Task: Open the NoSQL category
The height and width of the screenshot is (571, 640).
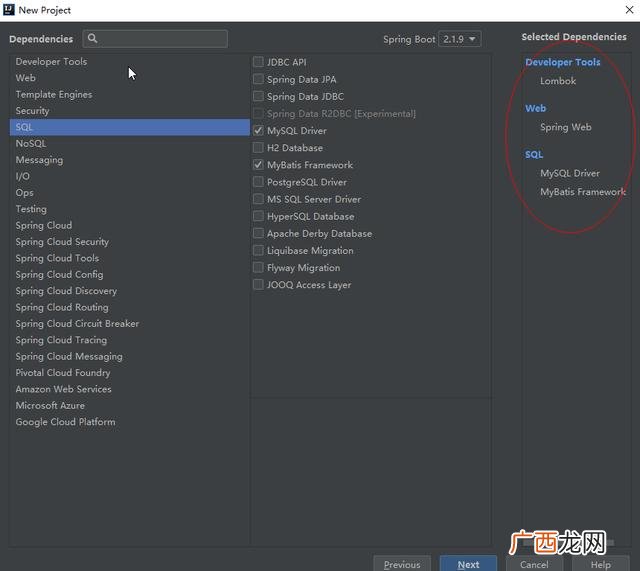Action: (129, 143)
